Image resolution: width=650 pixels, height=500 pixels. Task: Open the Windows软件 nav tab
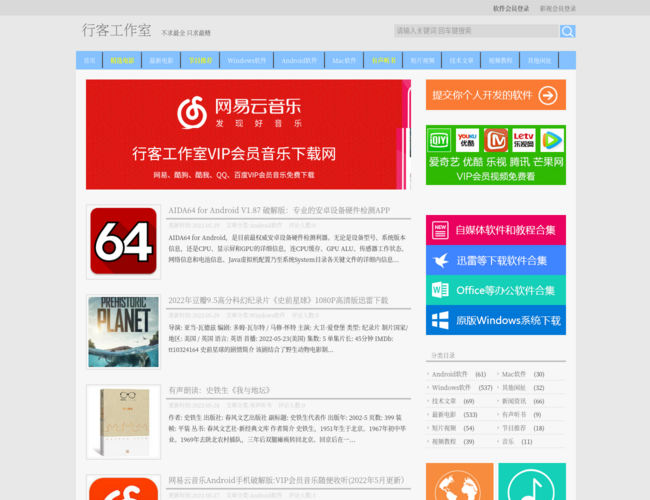pyautogui.click(x=247, y=61)
